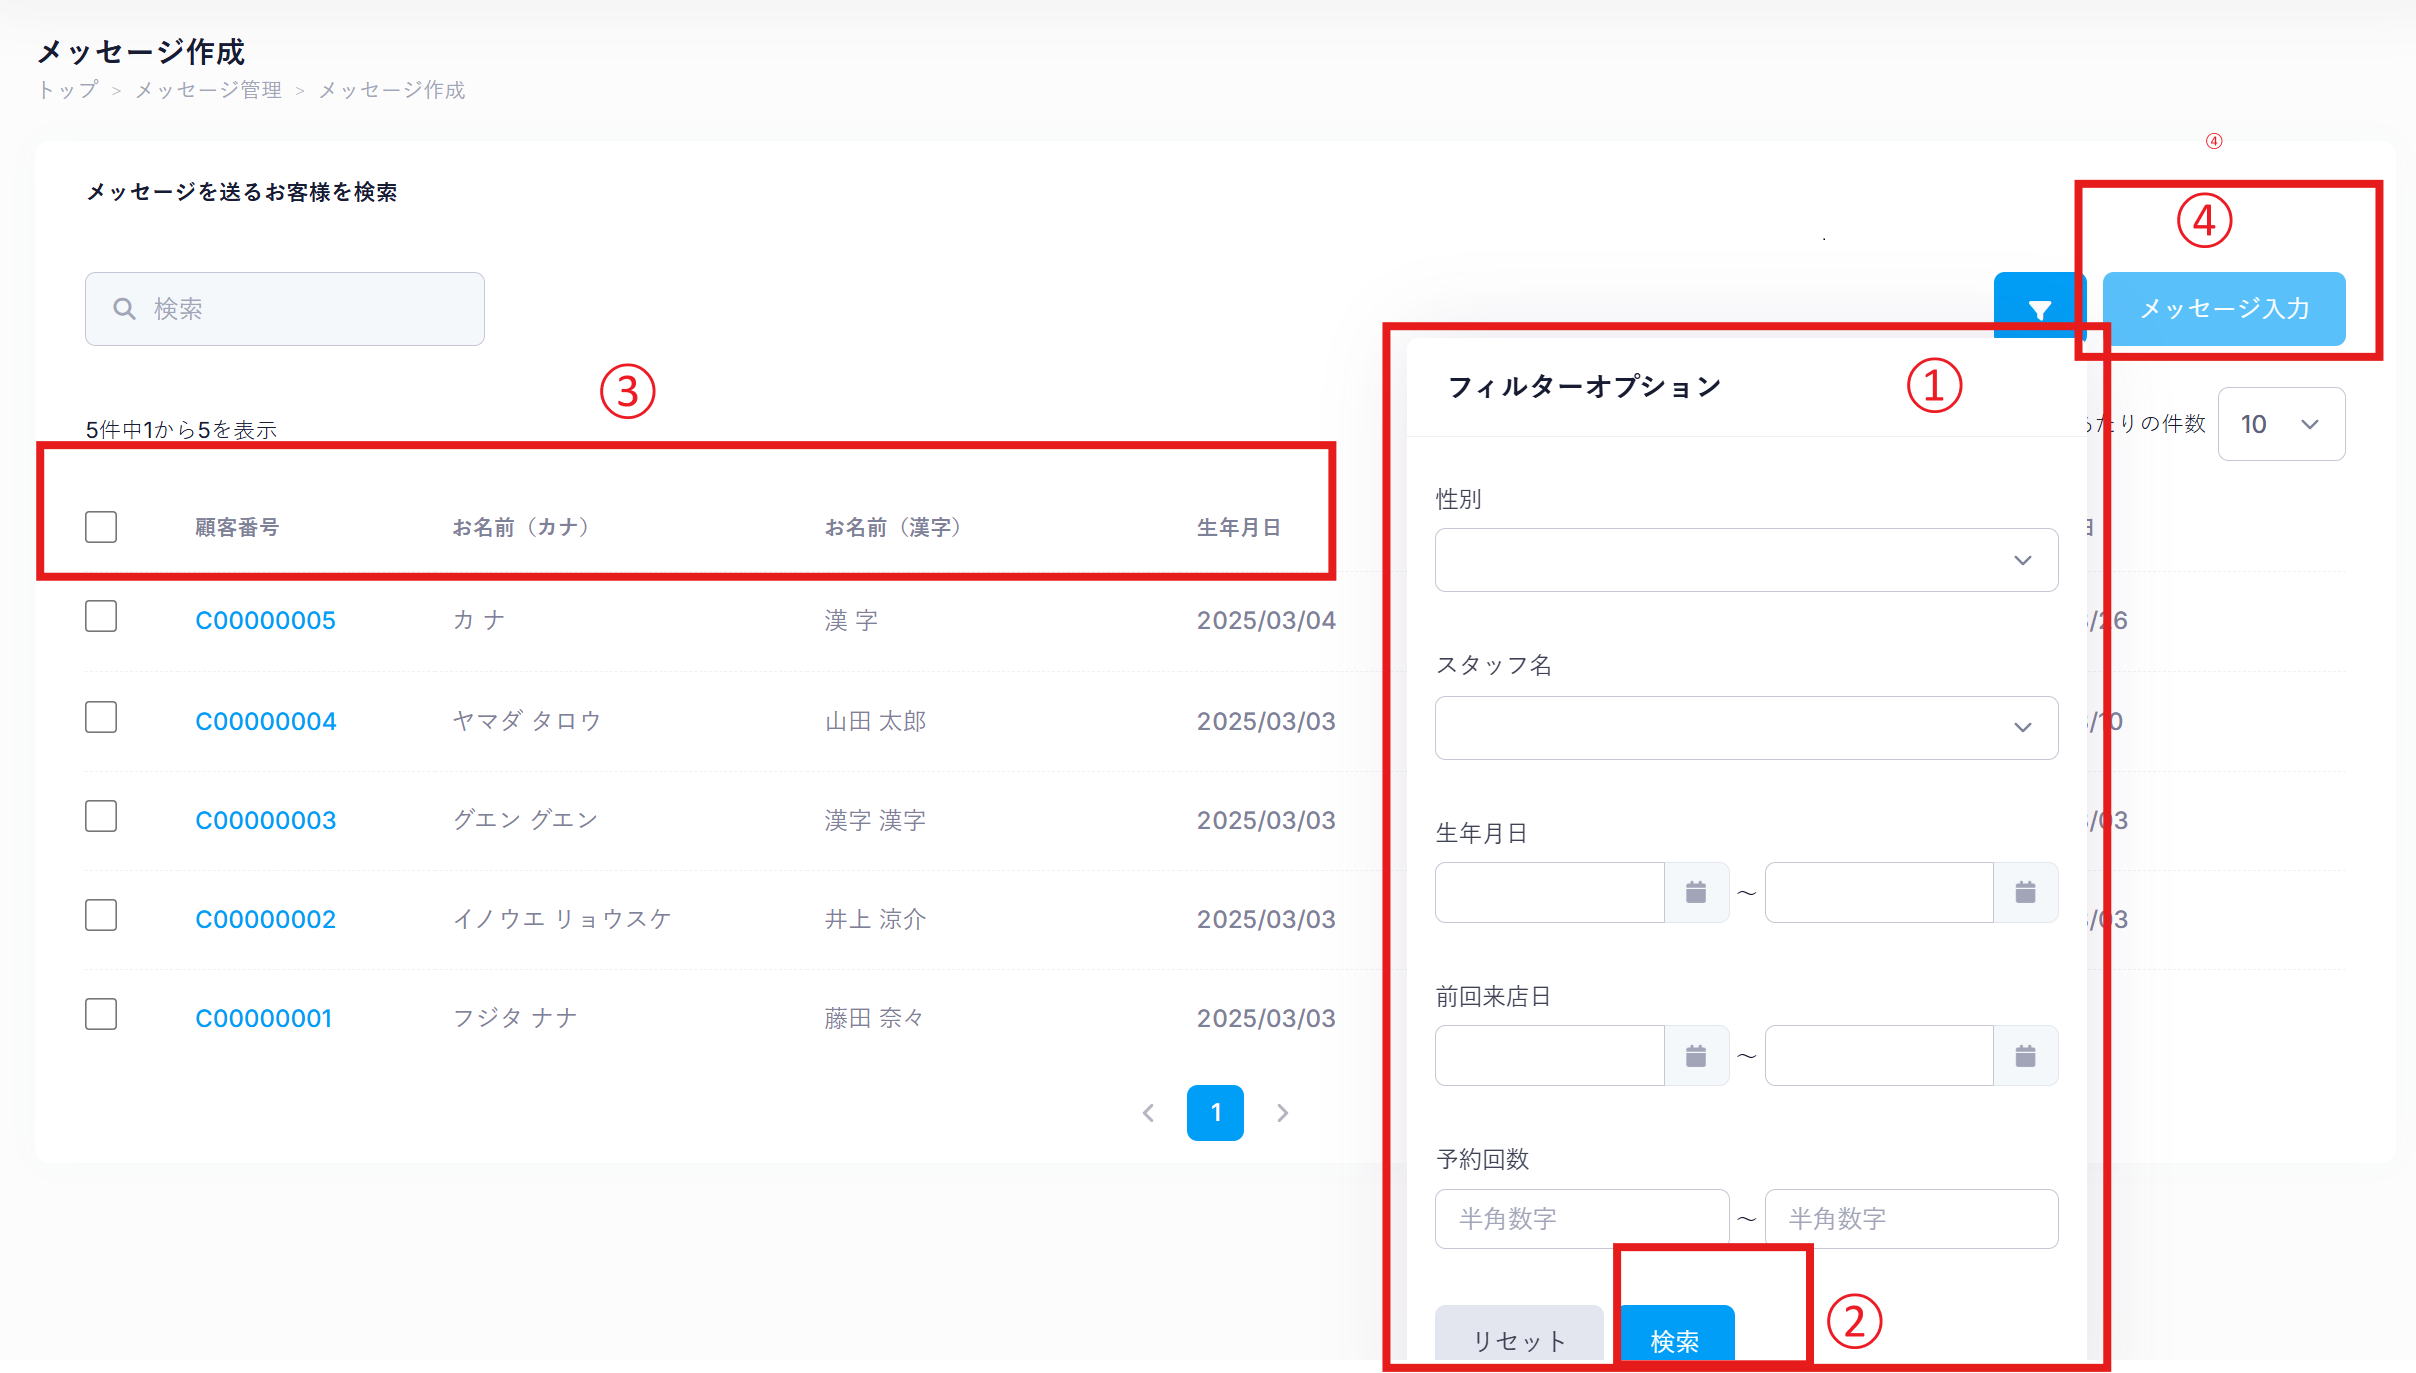Open calendar for birthdate end field
This screenshot has height=1373, width=2416.
2025,892
